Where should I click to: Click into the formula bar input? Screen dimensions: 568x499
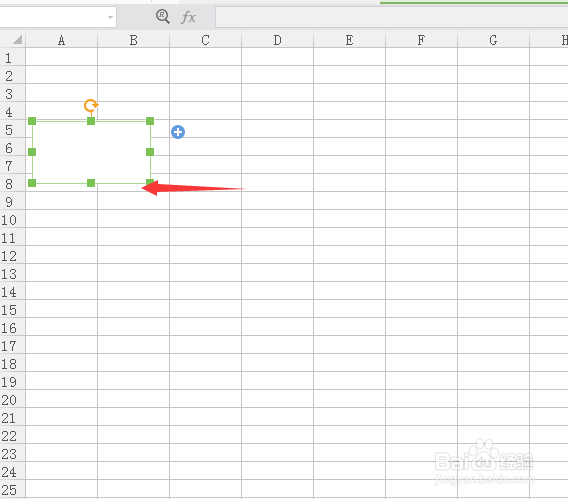point(392,17)
